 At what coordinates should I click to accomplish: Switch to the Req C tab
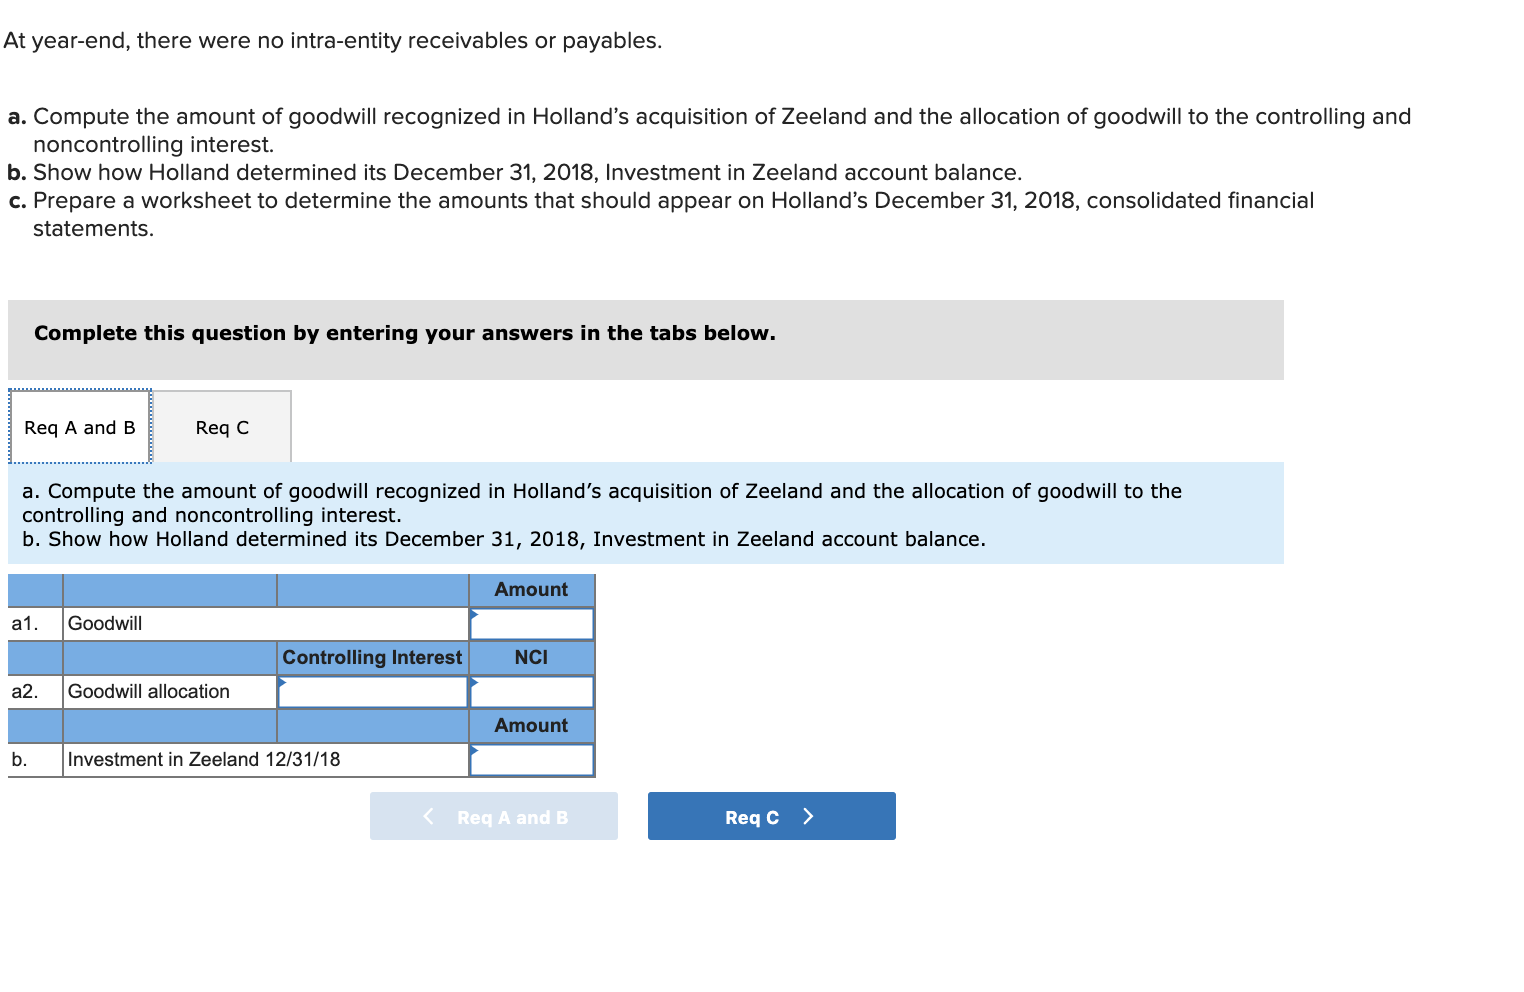tap(222, 427)
